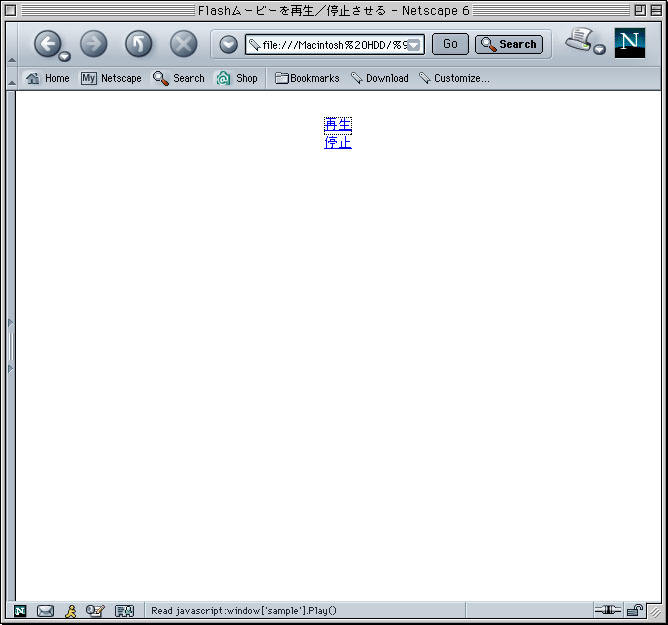
Task: Reload the page with the Reload button
Action: point(138,43)
